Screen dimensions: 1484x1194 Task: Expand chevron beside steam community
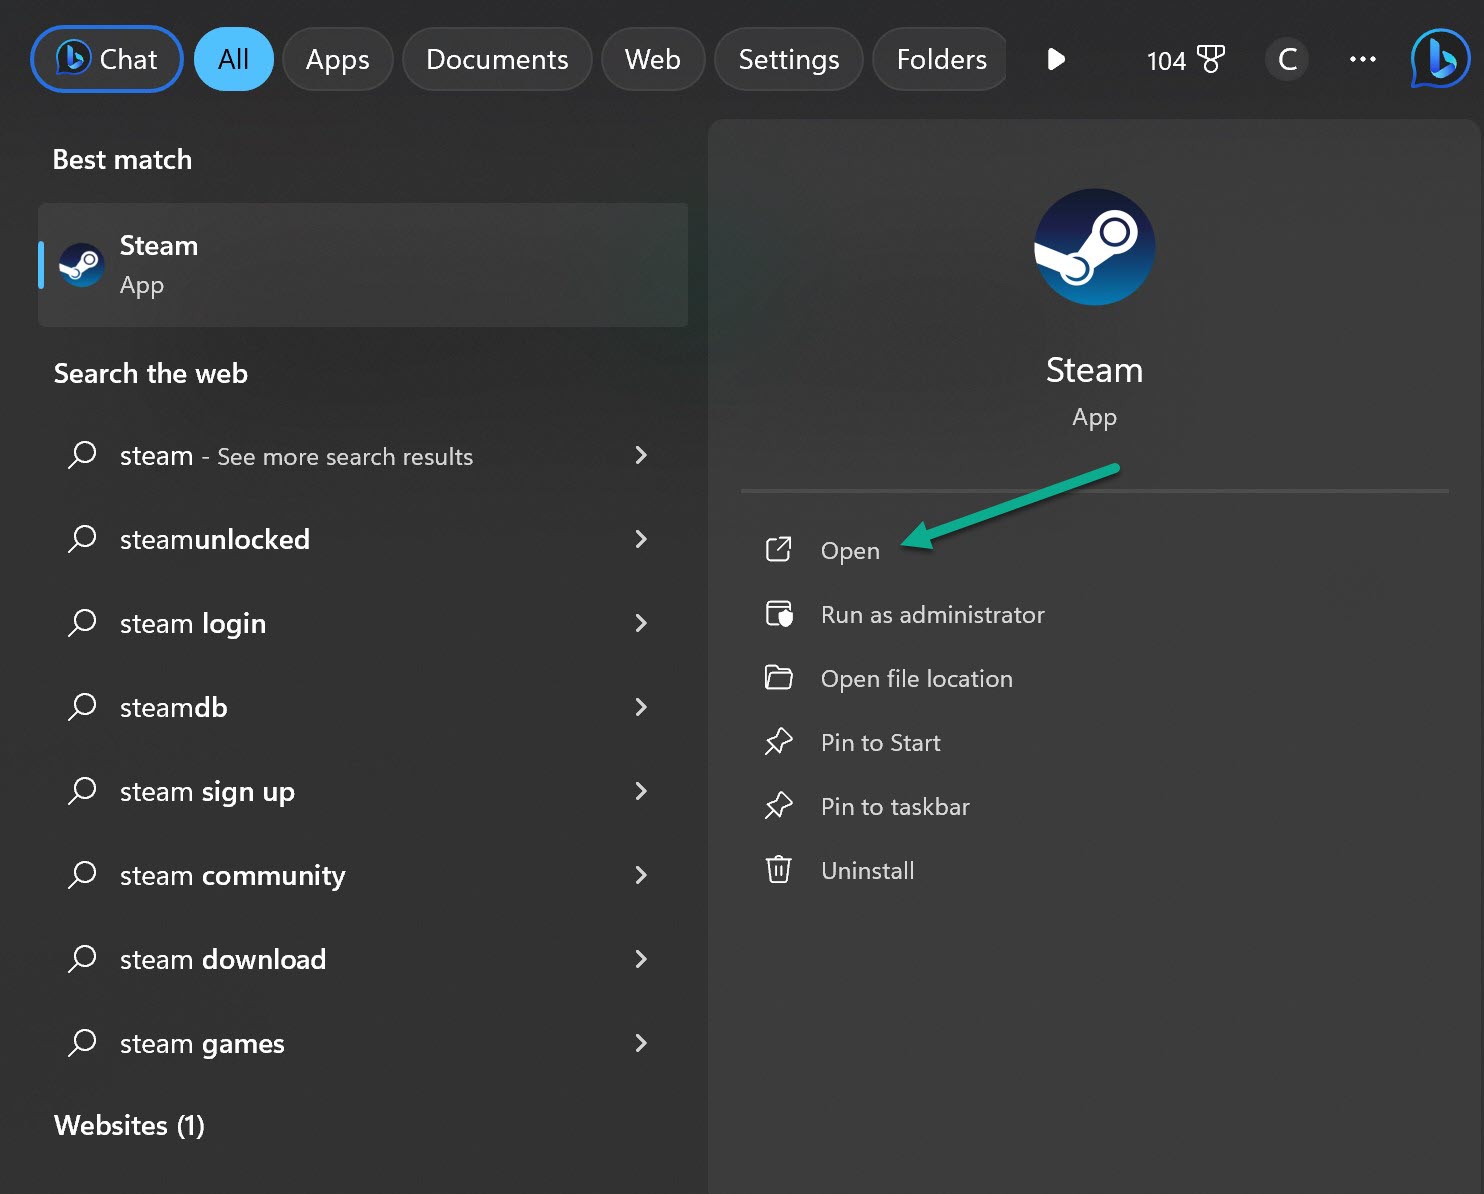pos(641,875)
